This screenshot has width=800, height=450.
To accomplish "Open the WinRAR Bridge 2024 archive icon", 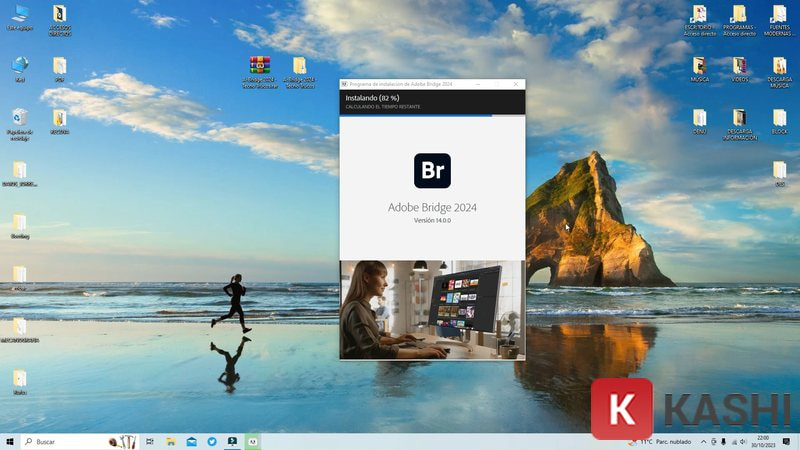I will click(260, 72).
